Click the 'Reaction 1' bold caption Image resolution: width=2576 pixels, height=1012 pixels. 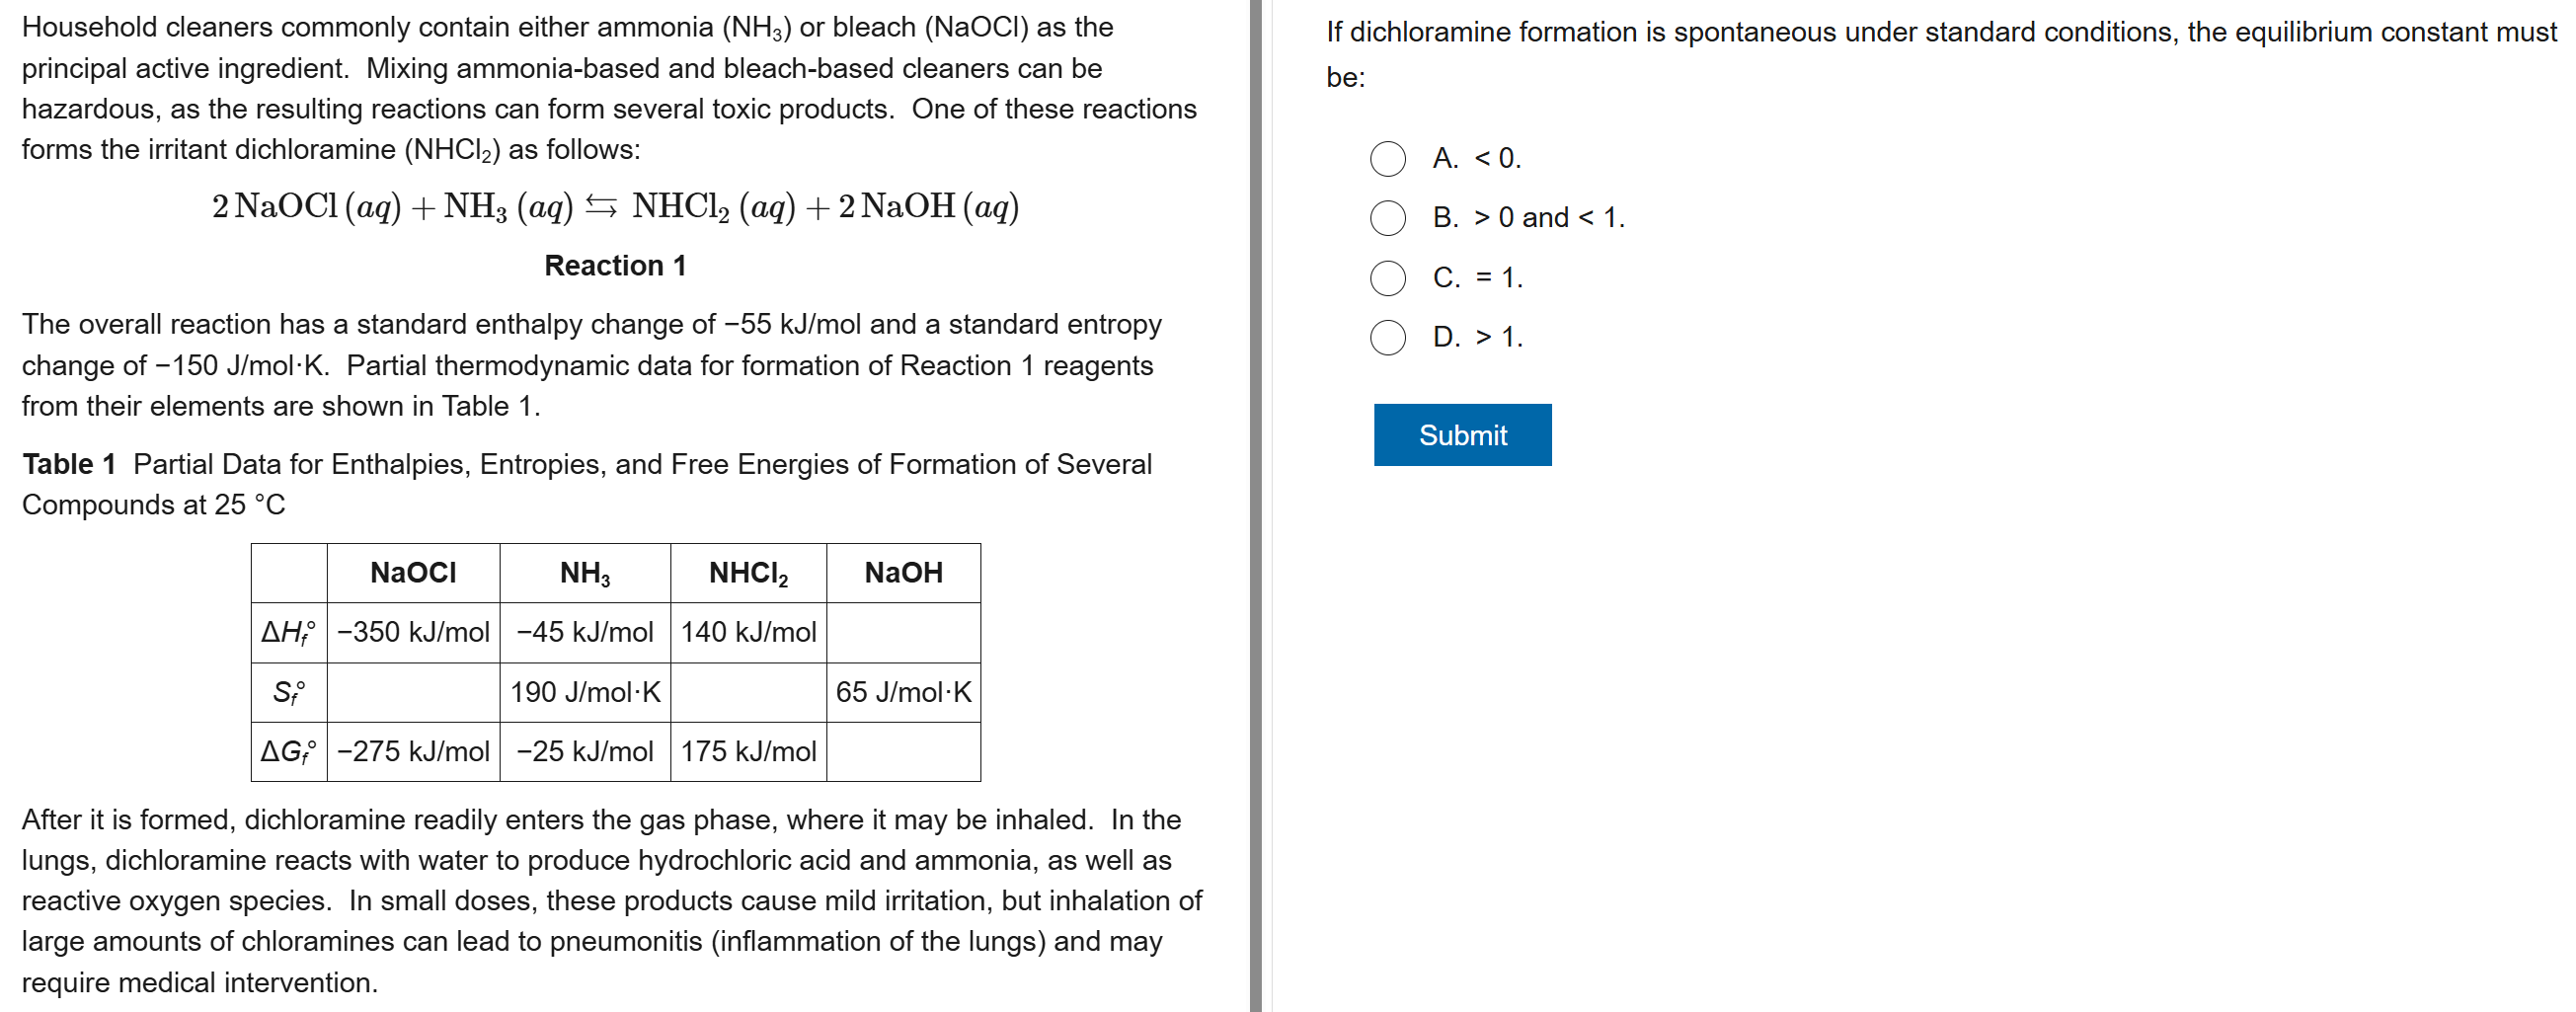615,266
